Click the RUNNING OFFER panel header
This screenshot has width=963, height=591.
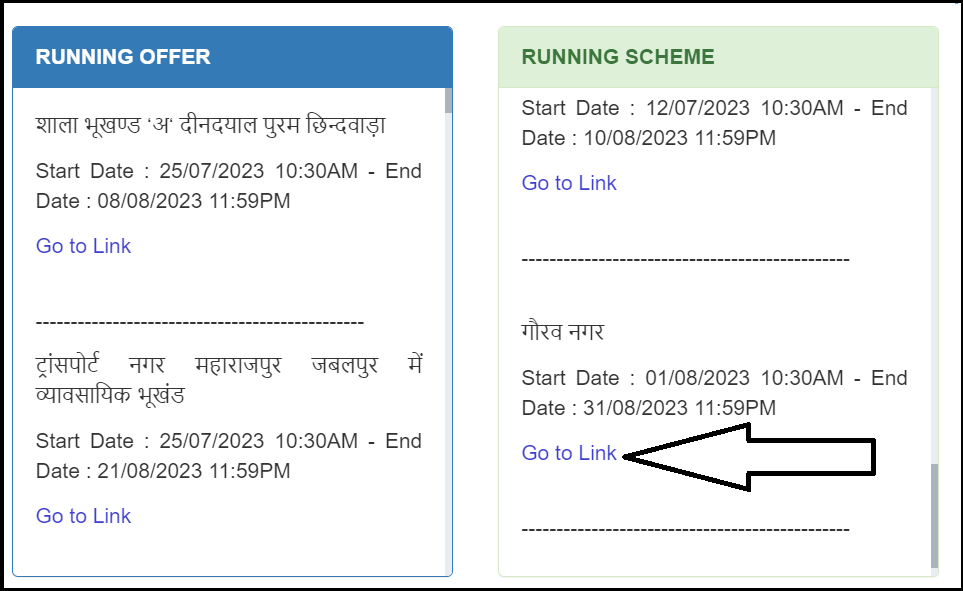(232, 57)
